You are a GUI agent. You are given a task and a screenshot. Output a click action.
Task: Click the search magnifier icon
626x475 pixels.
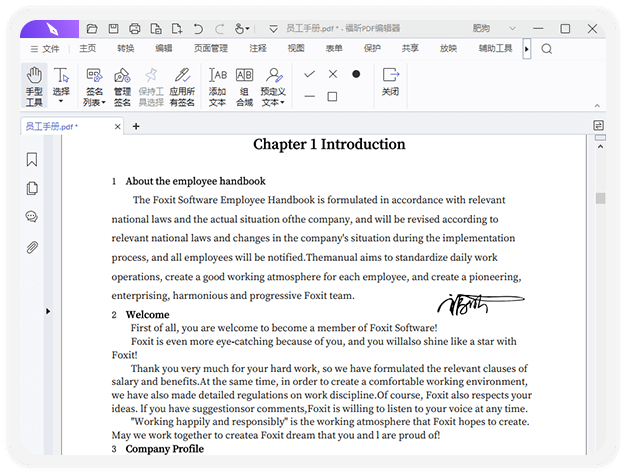pyautogui.click(x=547, y=49)
